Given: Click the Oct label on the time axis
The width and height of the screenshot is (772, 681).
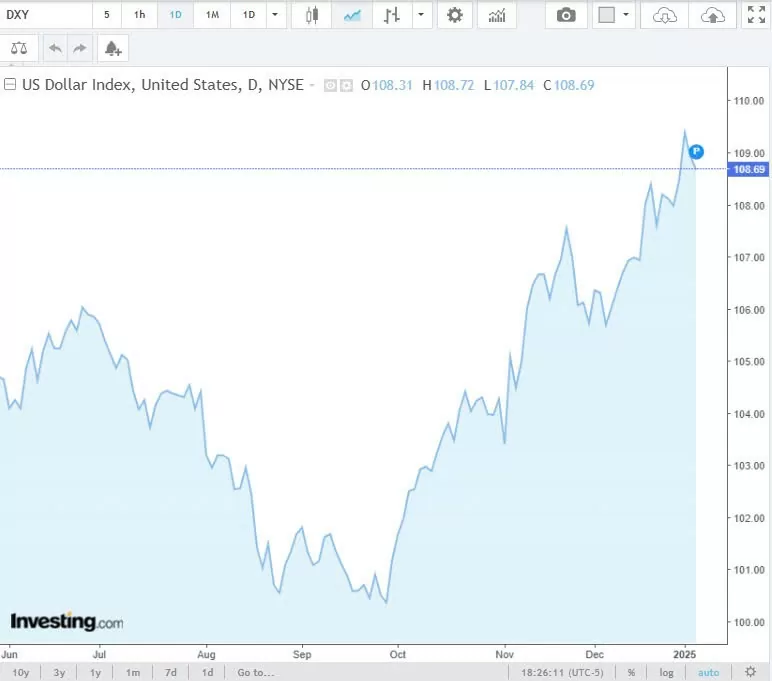Looking at the screenshot, I should click(x=398, y=654).
